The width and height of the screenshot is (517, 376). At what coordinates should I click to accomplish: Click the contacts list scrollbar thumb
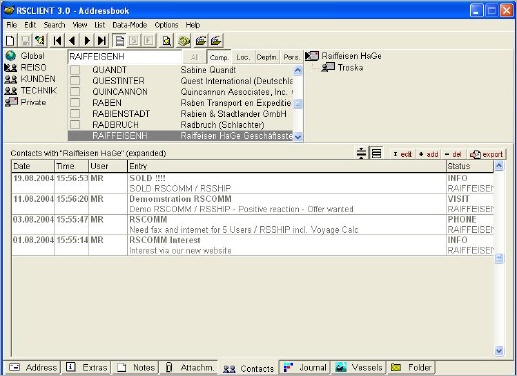pyautogui.click(x=499, y=258)
